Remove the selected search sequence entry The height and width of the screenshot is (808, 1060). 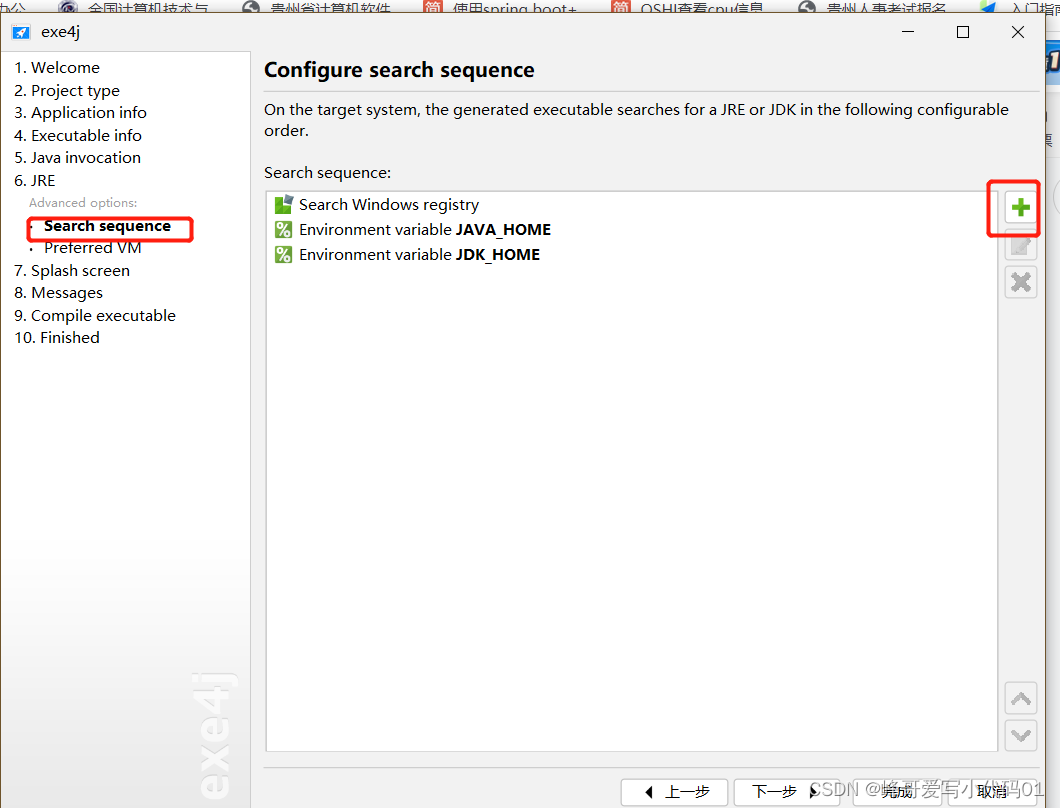(x=1020, y=282)
